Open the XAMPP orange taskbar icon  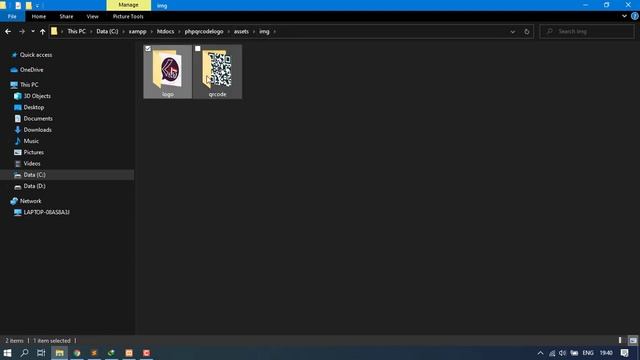(x=129, y=353)
